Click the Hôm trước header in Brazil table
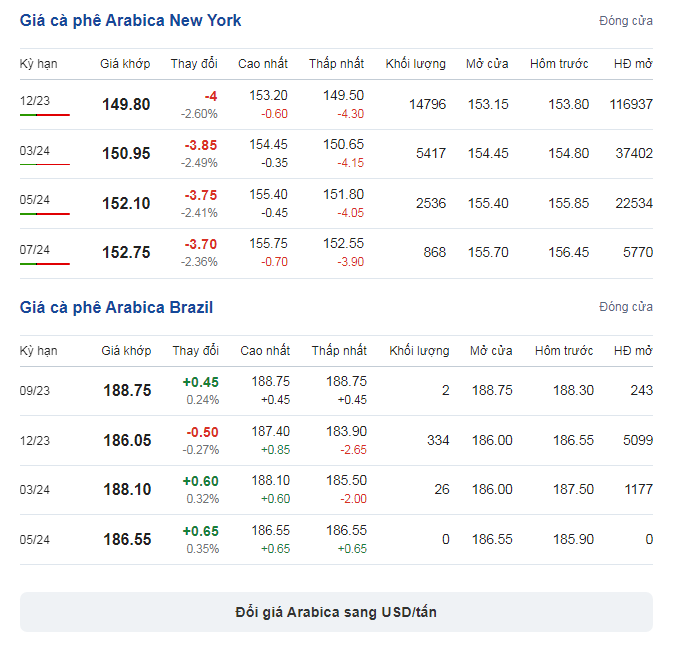This screenshot has height=648, width=681. (x=564, y=350)
